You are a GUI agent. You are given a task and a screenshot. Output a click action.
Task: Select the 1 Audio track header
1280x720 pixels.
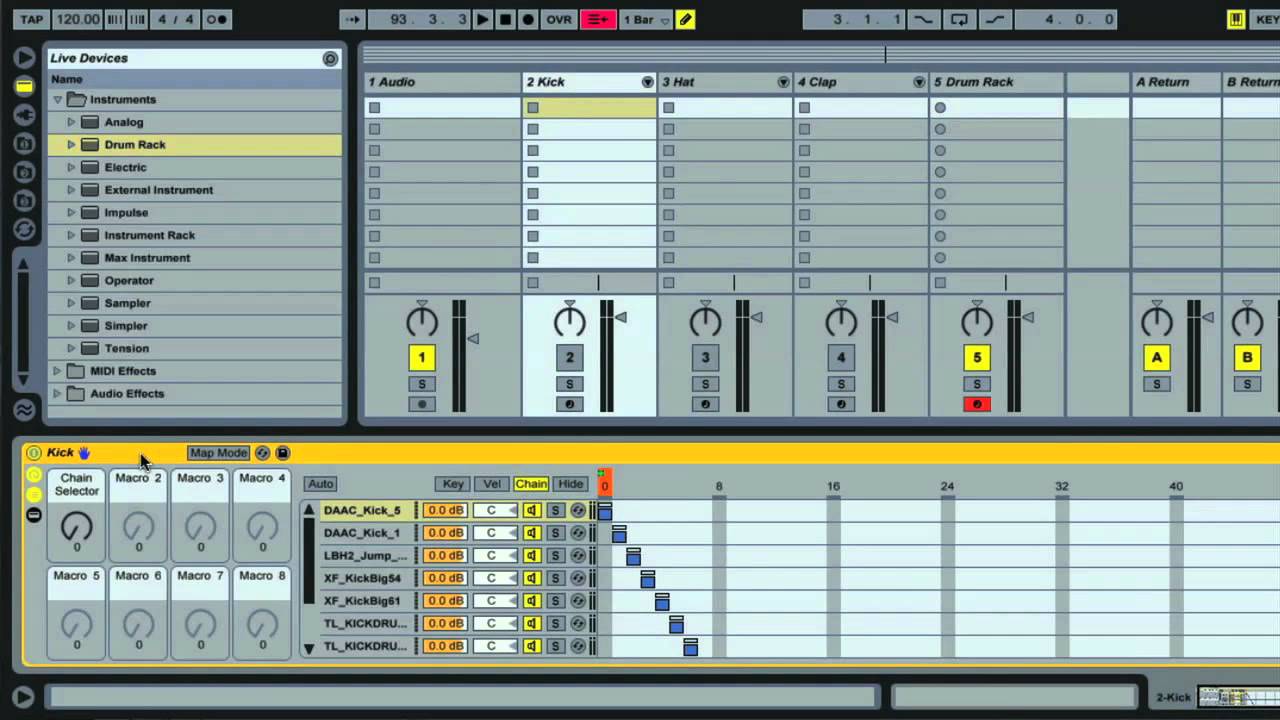click(x=442, y=82)
